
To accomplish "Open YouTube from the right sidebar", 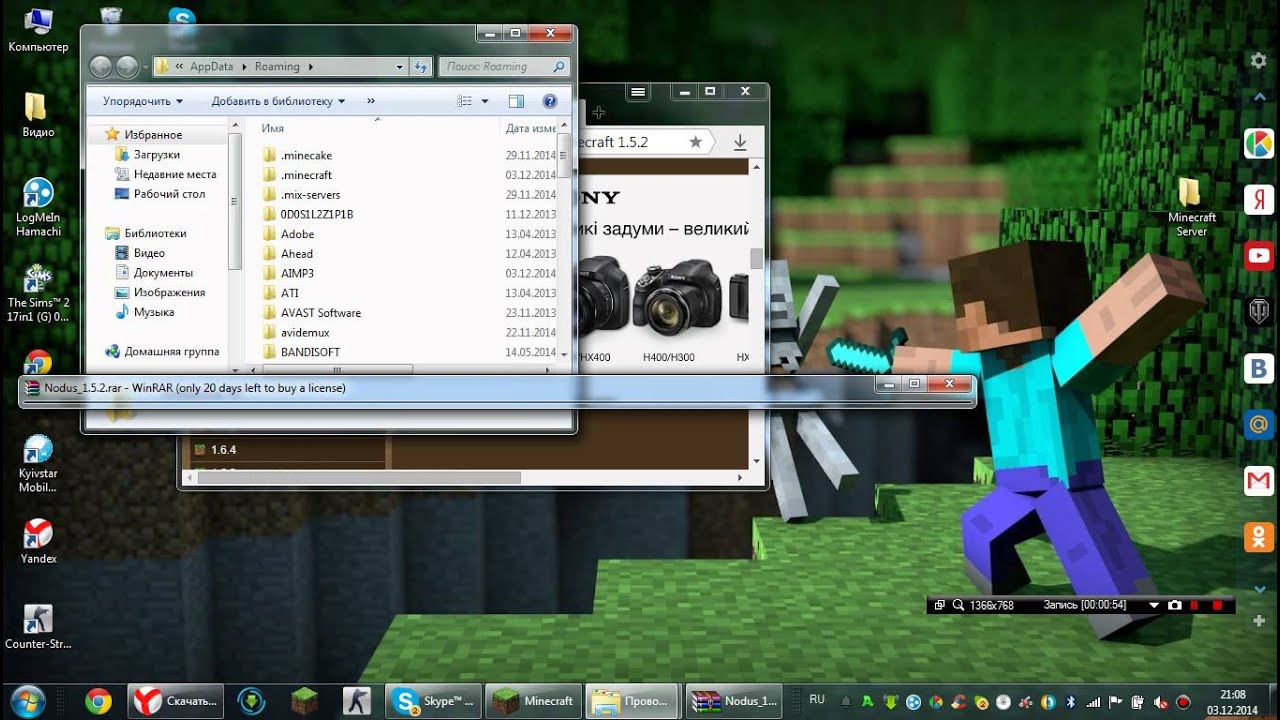I will click(1258, 256).
